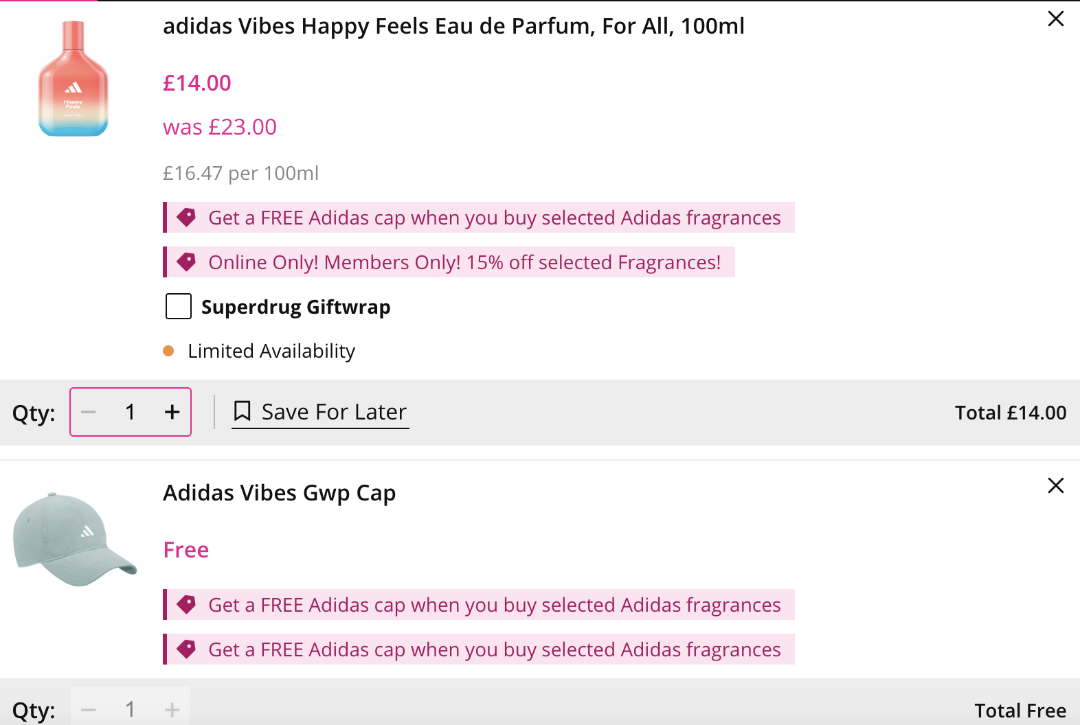1080x725 pixels.
Task: Click the perfume quantity number field
Action: click(x=130, y=412)
